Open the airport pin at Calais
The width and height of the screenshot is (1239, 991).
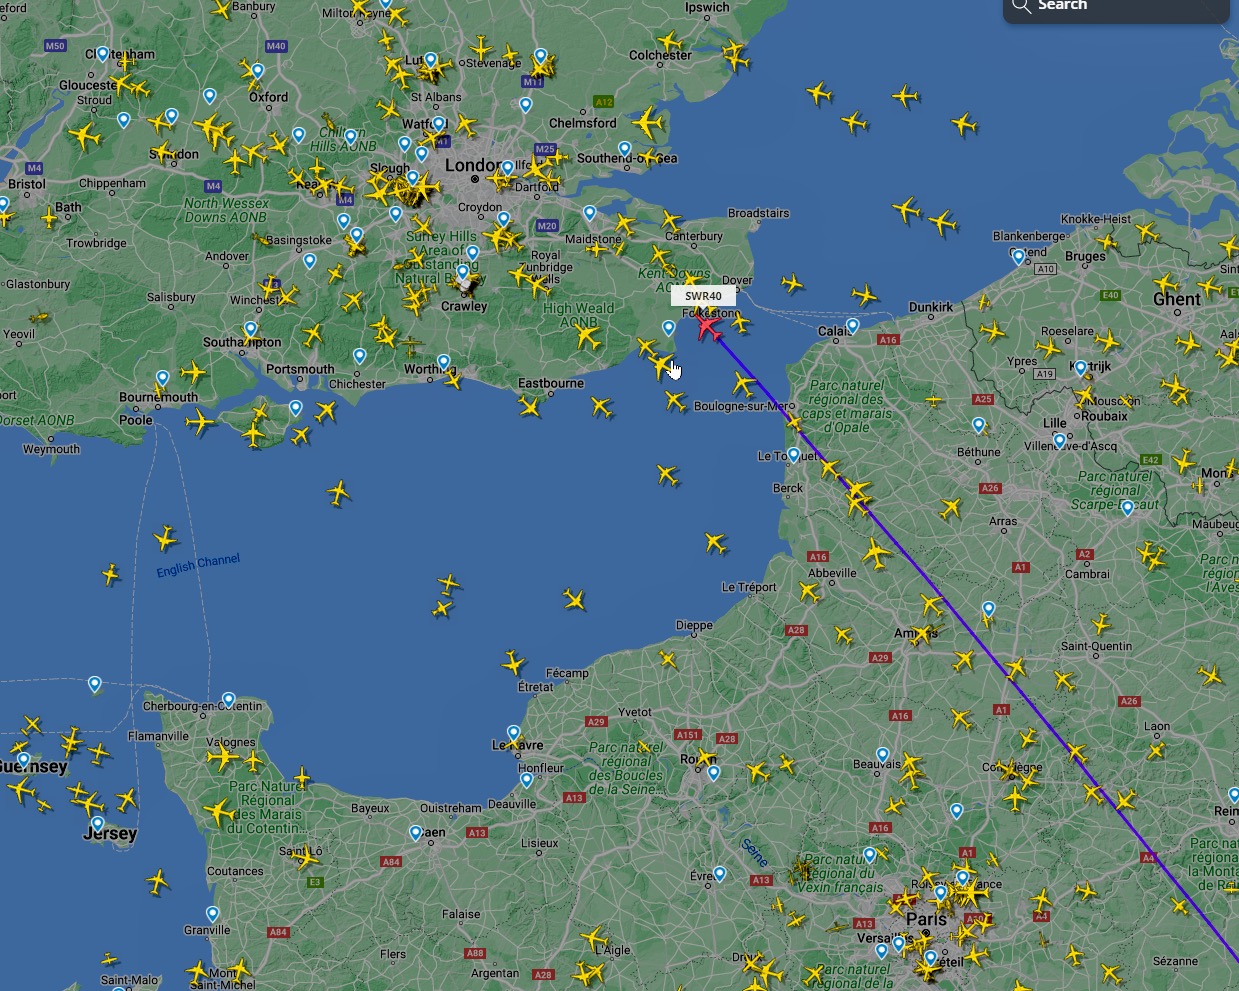click(x=852, y=326)
